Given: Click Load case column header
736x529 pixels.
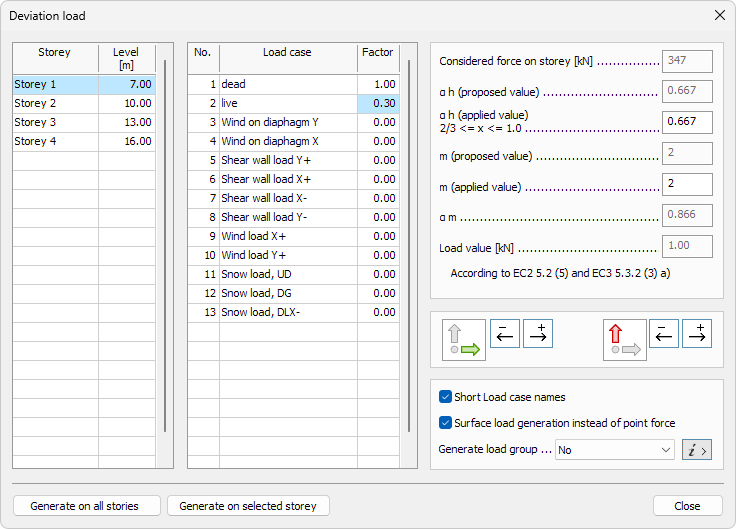Looking at the screenshot, I should point(288,58).
